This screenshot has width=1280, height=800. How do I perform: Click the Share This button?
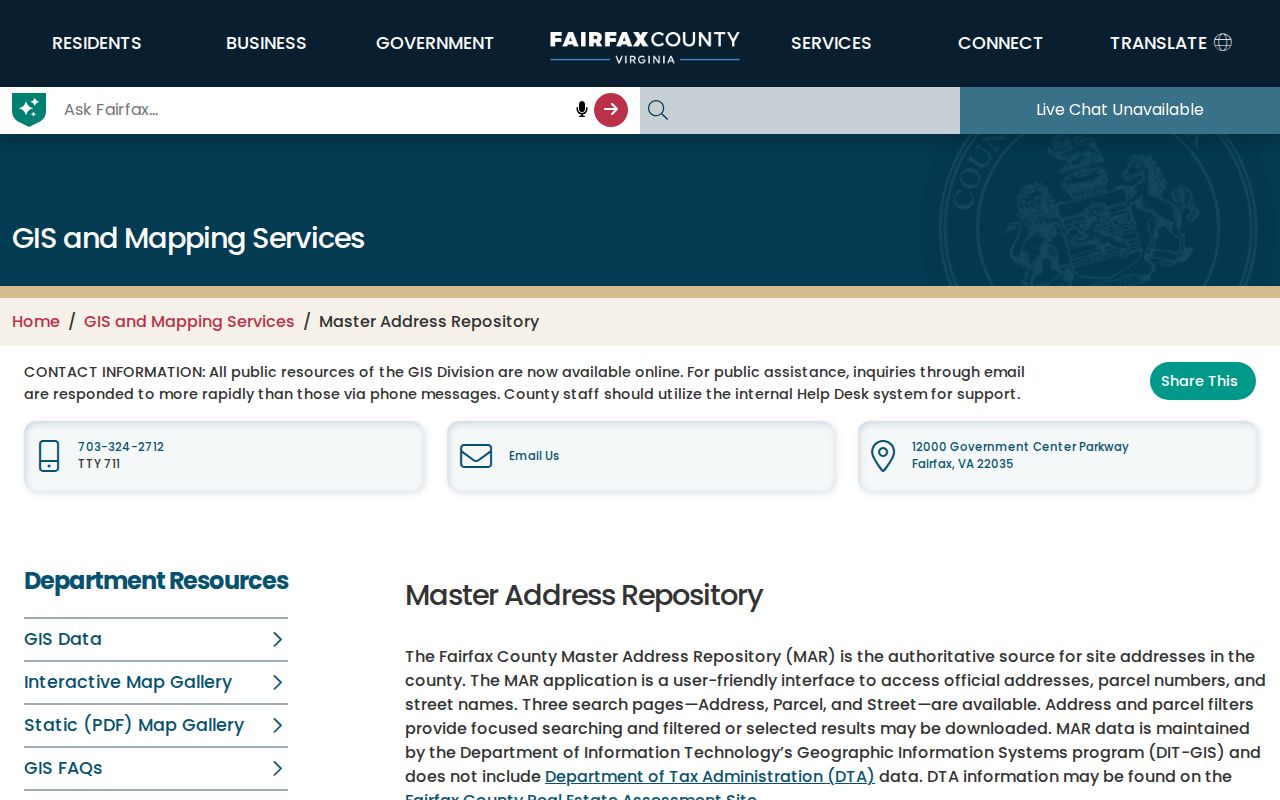click(x=1203, y=381)
